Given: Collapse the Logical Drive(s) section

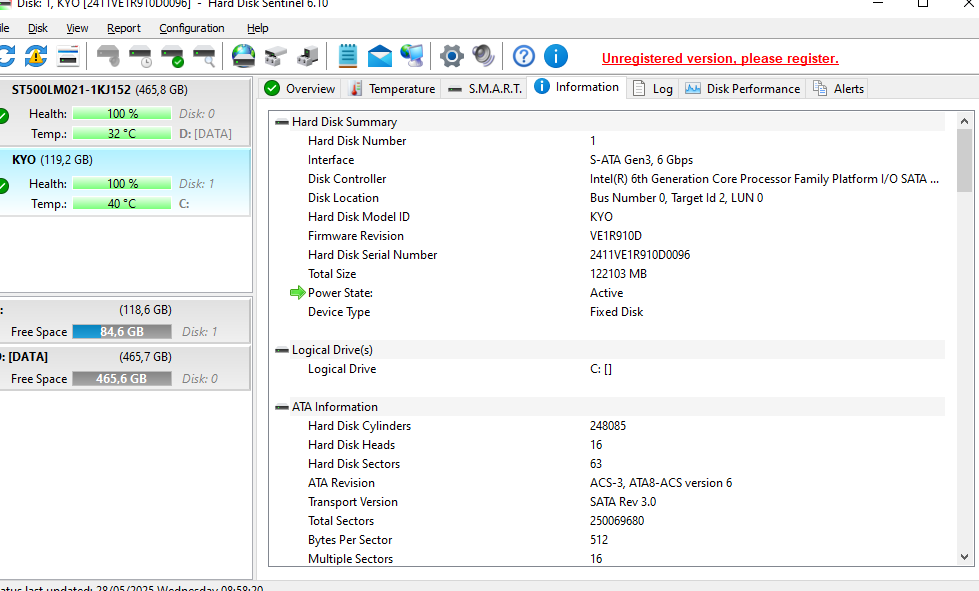Looking at the screenshot, I should pyautogui.click(x=281, y=349).
